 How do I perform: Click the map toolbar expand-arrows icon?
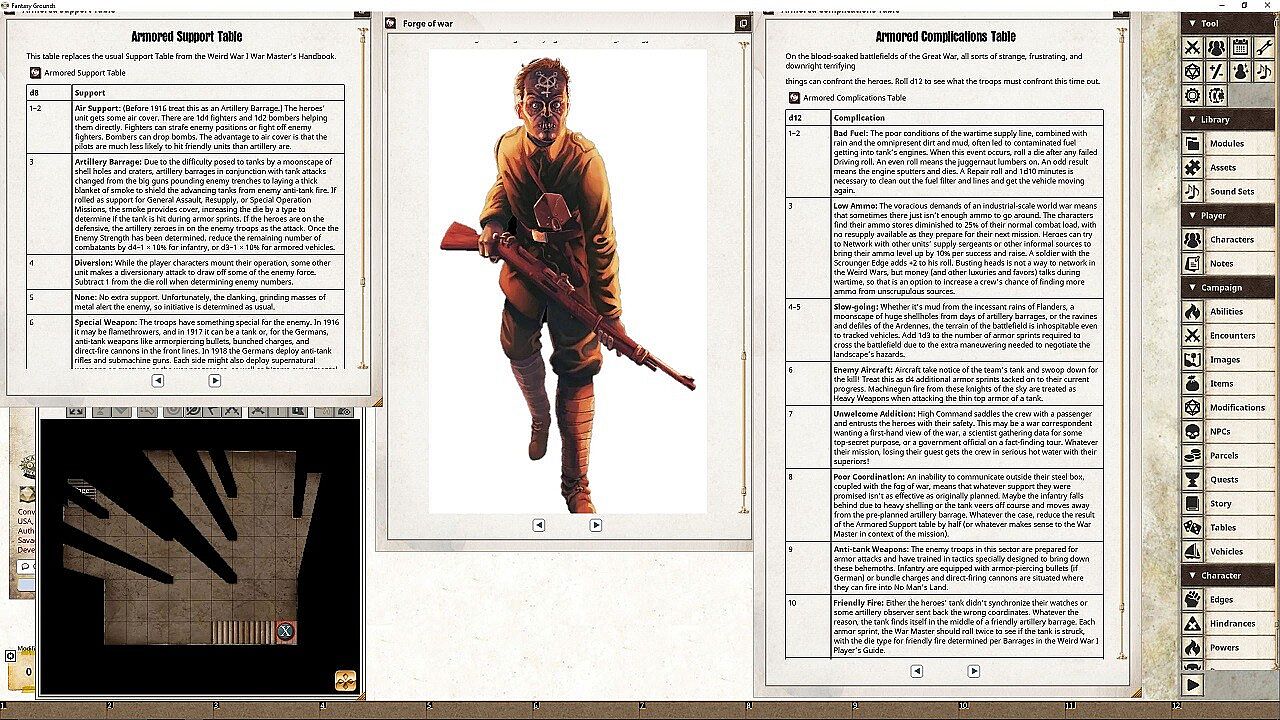pos(76,410)
